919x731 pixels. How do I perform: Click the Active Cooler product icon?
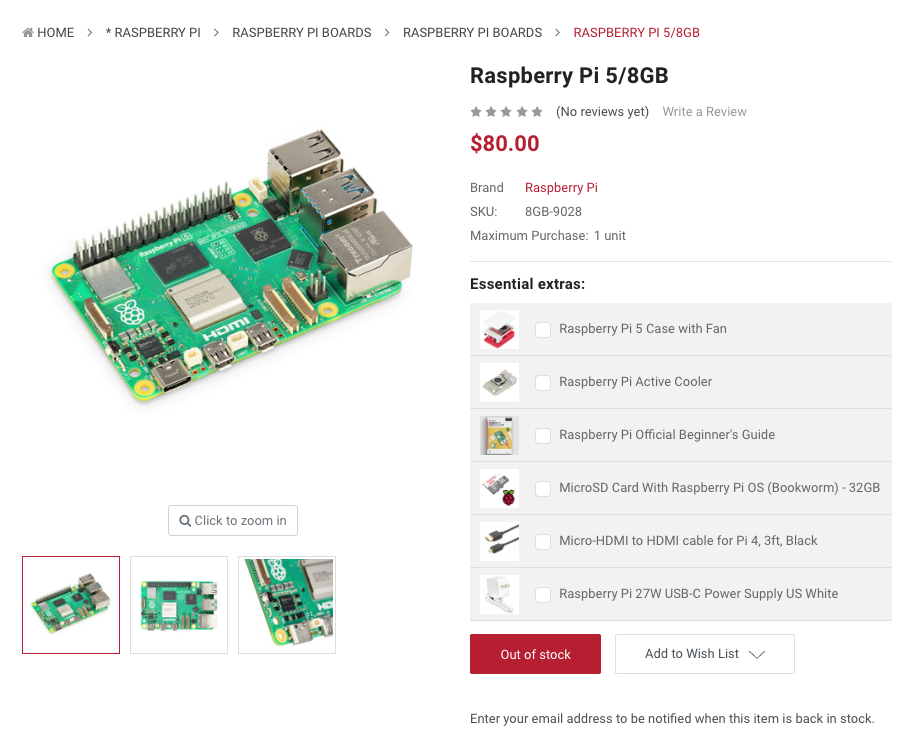tap(499, 382)
